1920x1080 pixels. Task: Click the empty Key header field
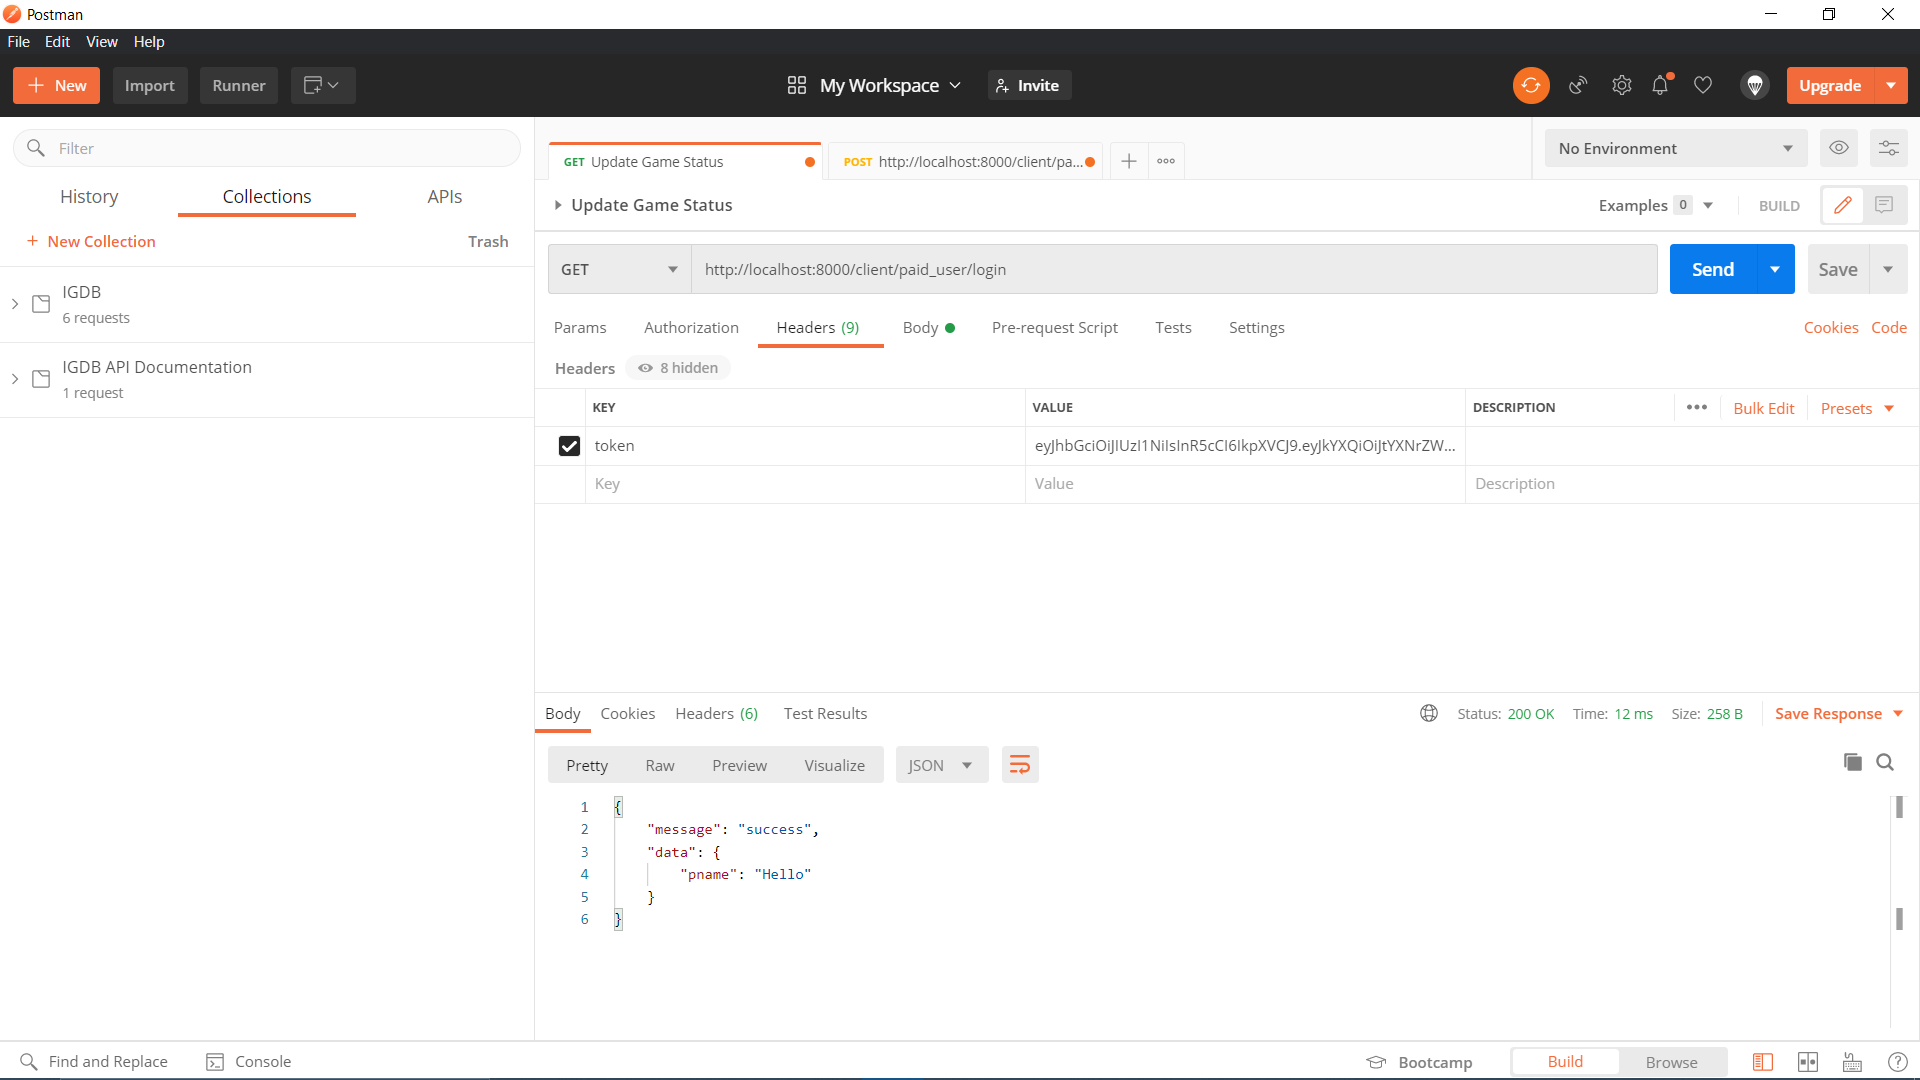[805, 484]
